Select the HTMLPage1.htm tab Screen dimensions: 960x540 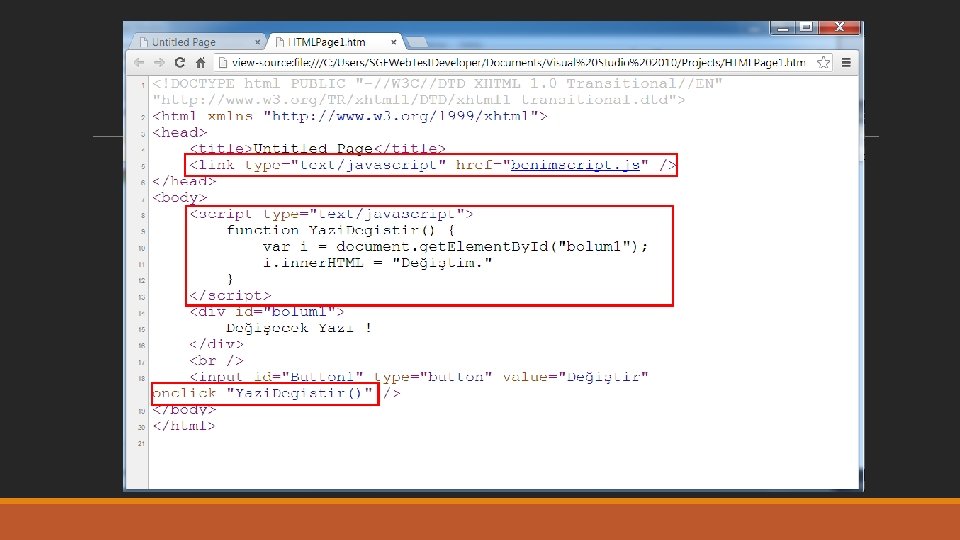[x=334, y=42]
